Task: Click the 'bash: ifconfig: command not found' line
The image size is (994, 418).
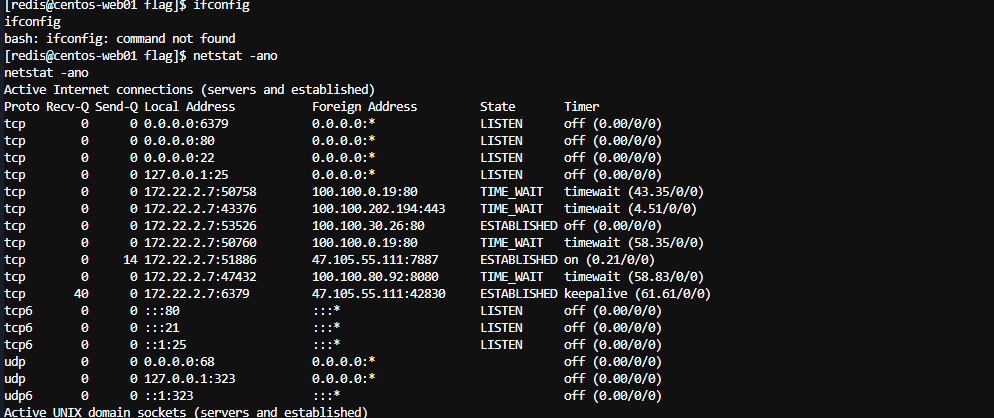Action: 120,39
